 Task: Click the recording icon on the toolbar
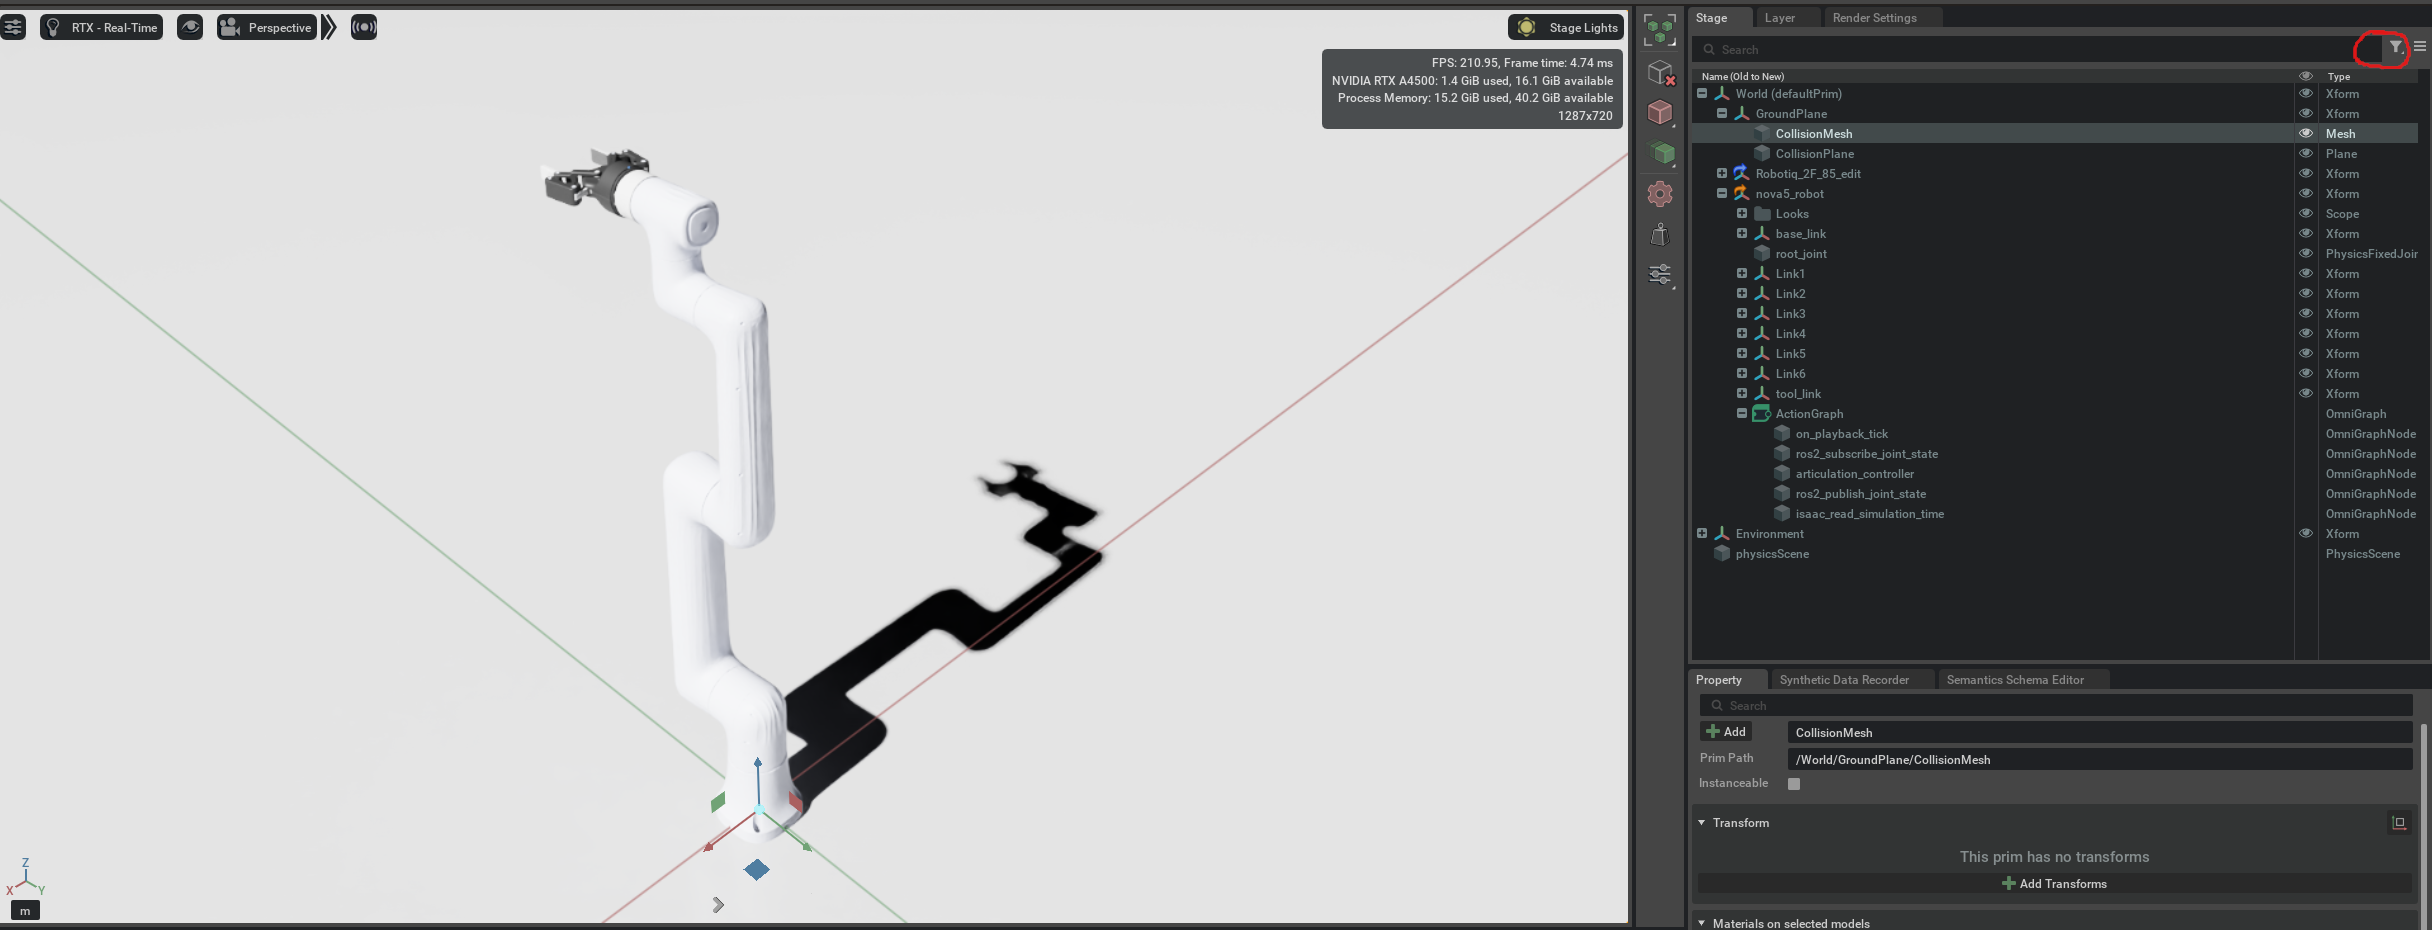point(364,27)
